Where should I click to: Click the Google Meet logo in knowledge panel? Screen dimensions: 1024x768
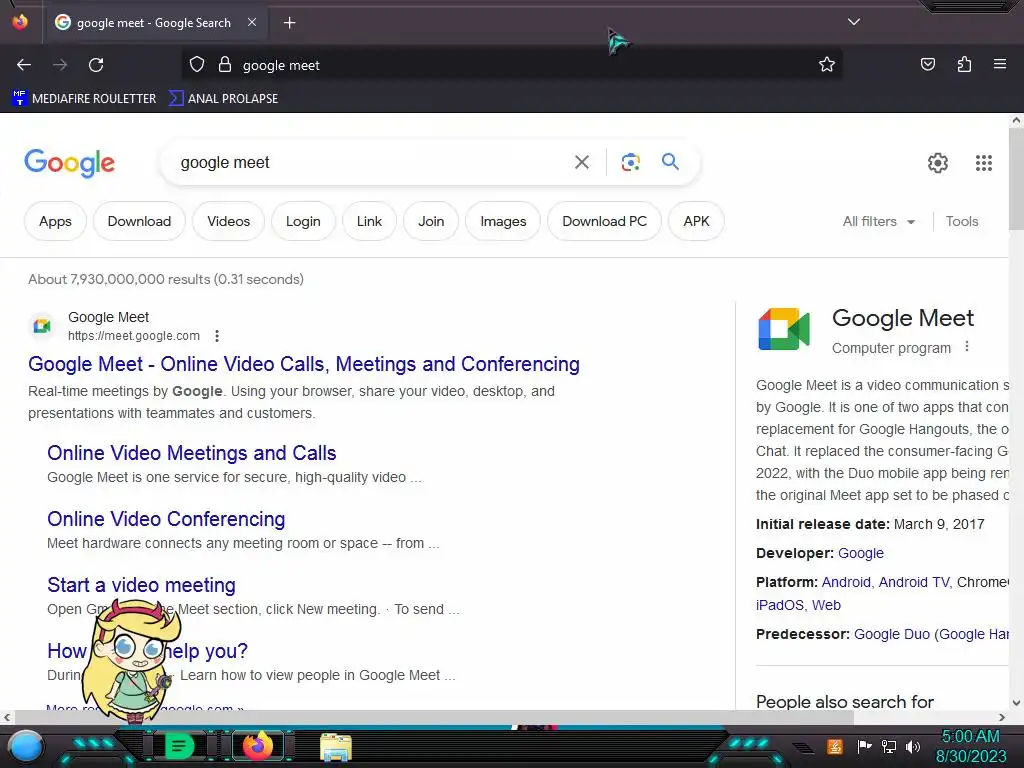(784, 329)
